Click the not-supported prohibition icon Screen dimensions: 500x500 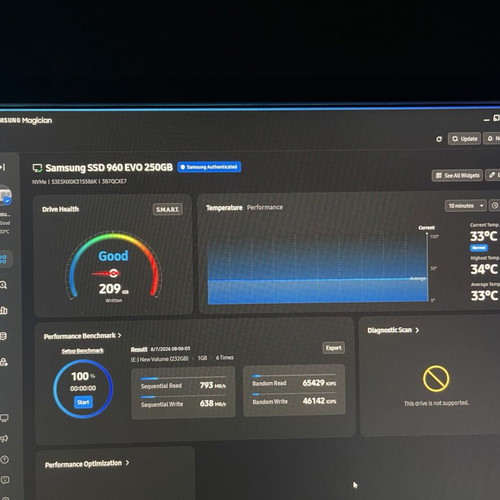pos(436,378)
